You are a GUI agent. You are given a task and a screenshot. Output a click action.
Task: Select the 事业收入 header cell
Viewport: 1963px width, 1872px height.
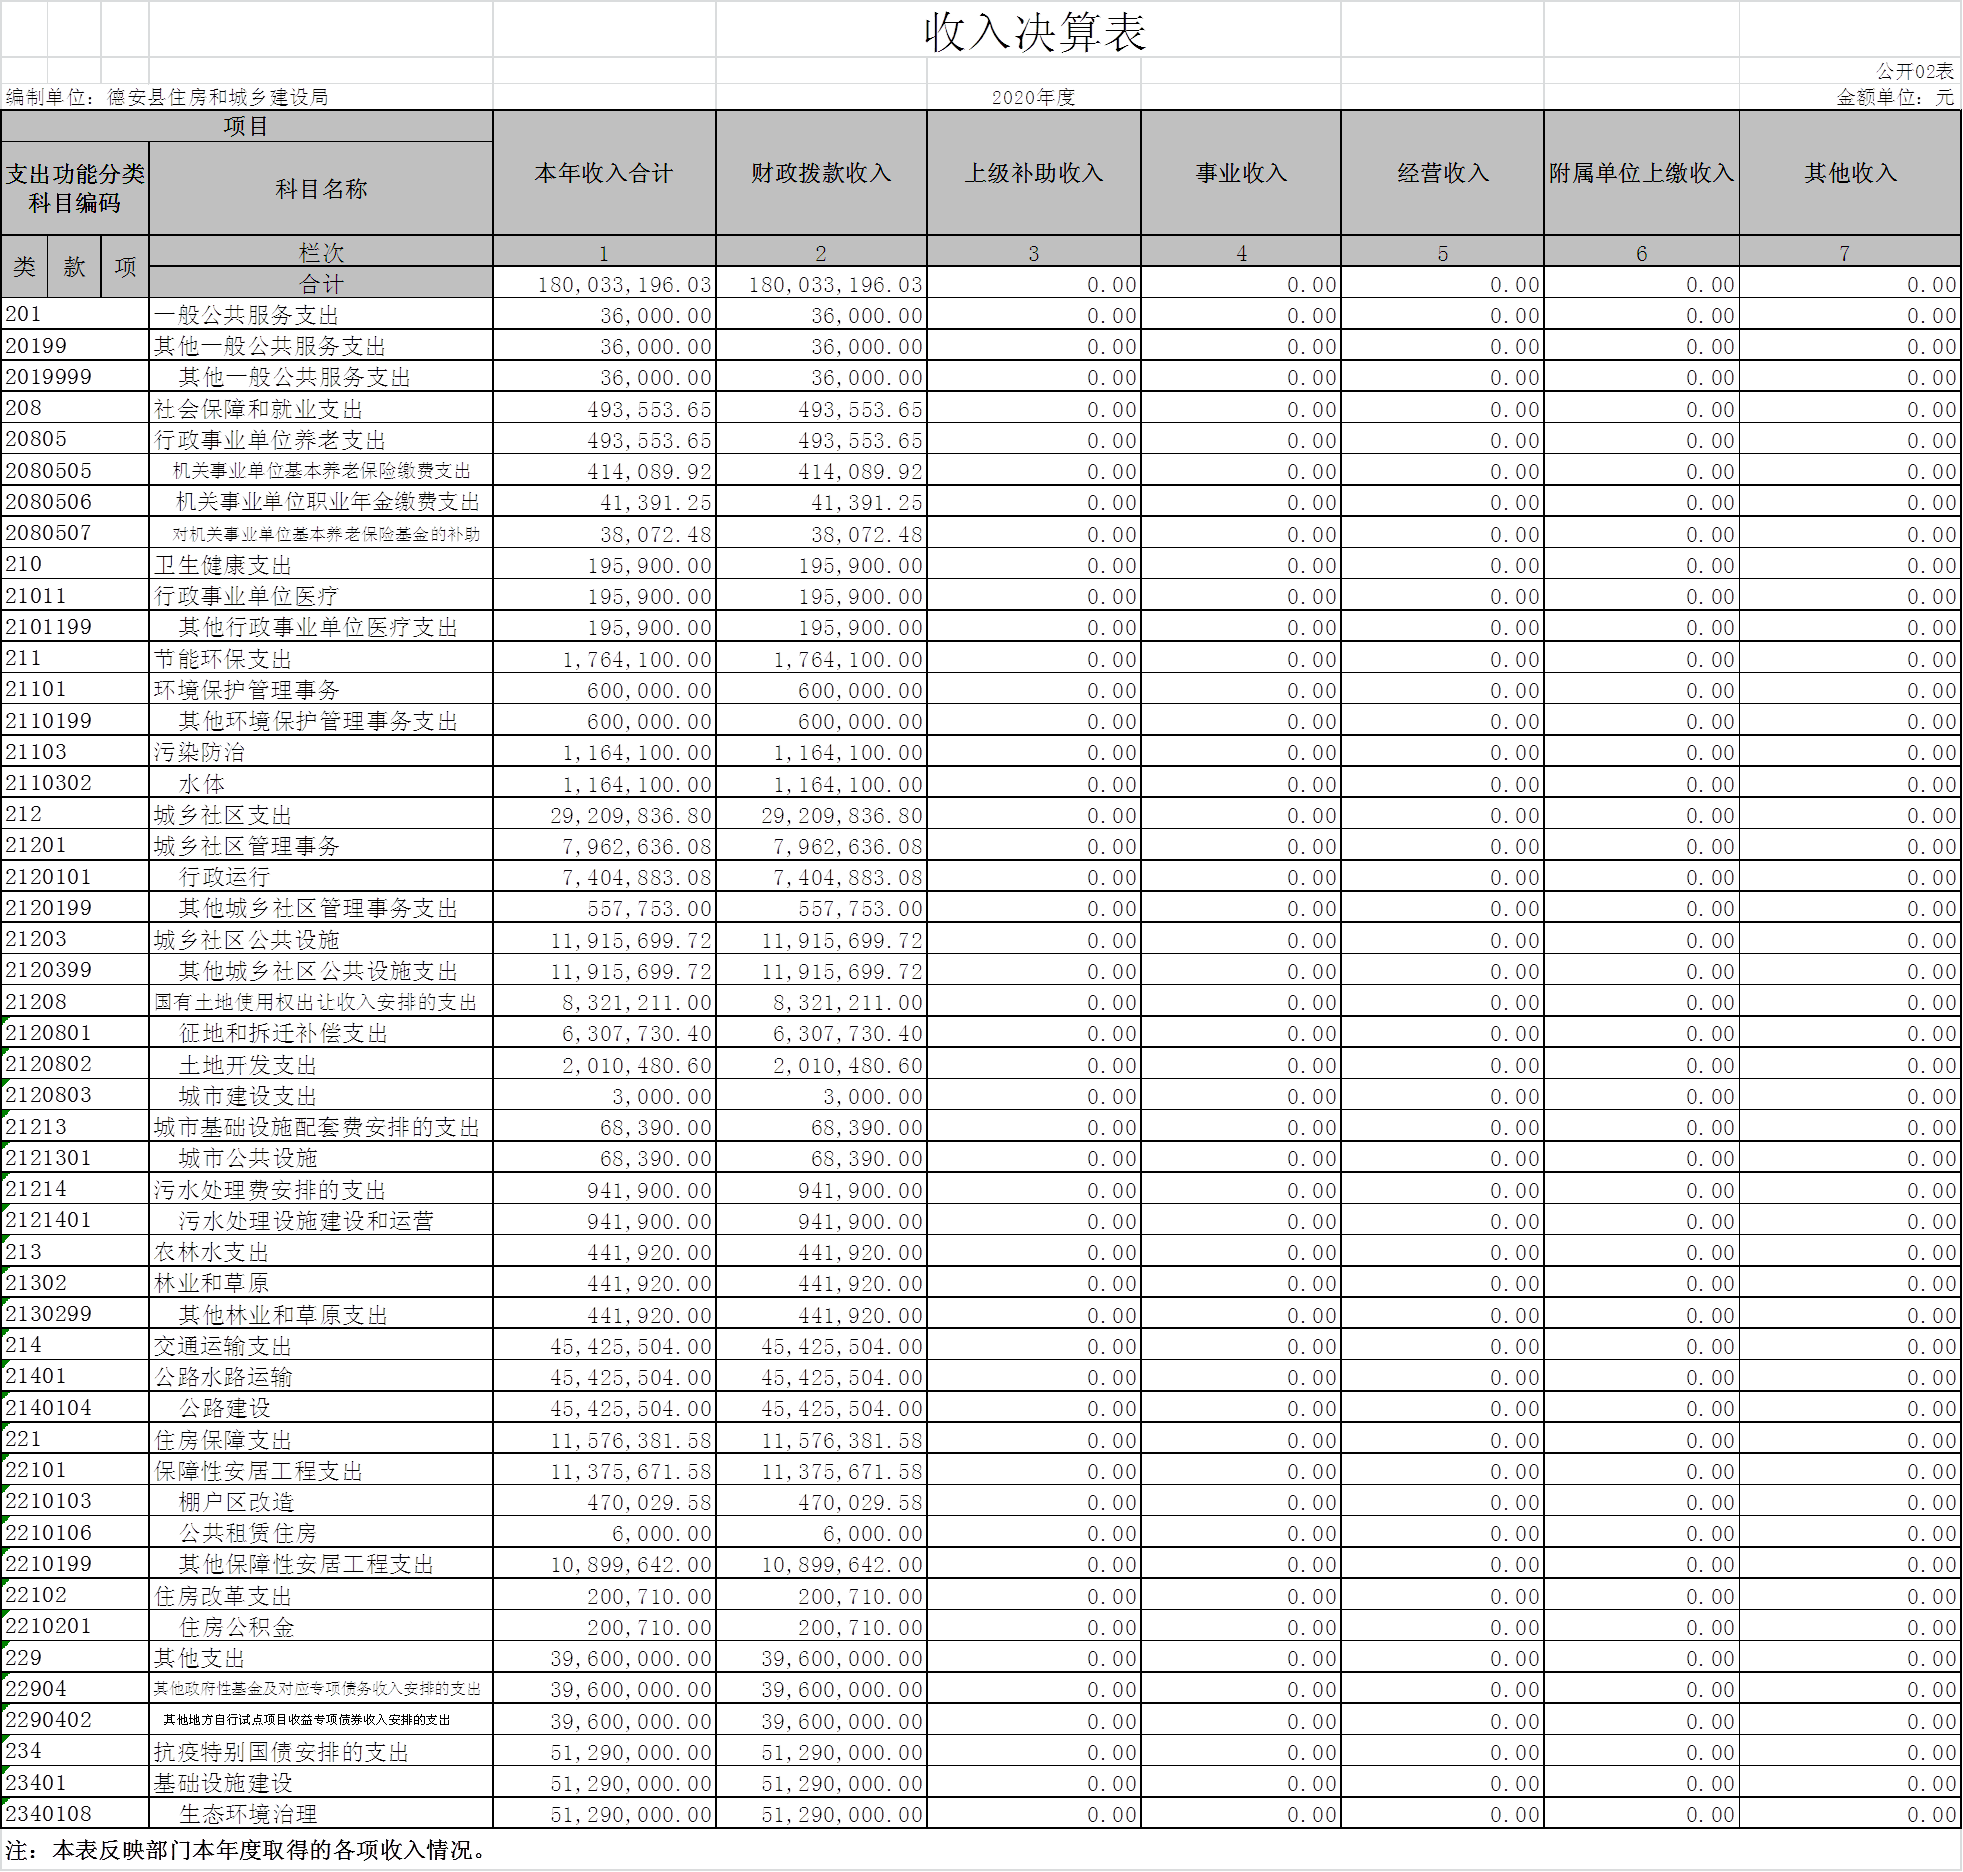1240,173
